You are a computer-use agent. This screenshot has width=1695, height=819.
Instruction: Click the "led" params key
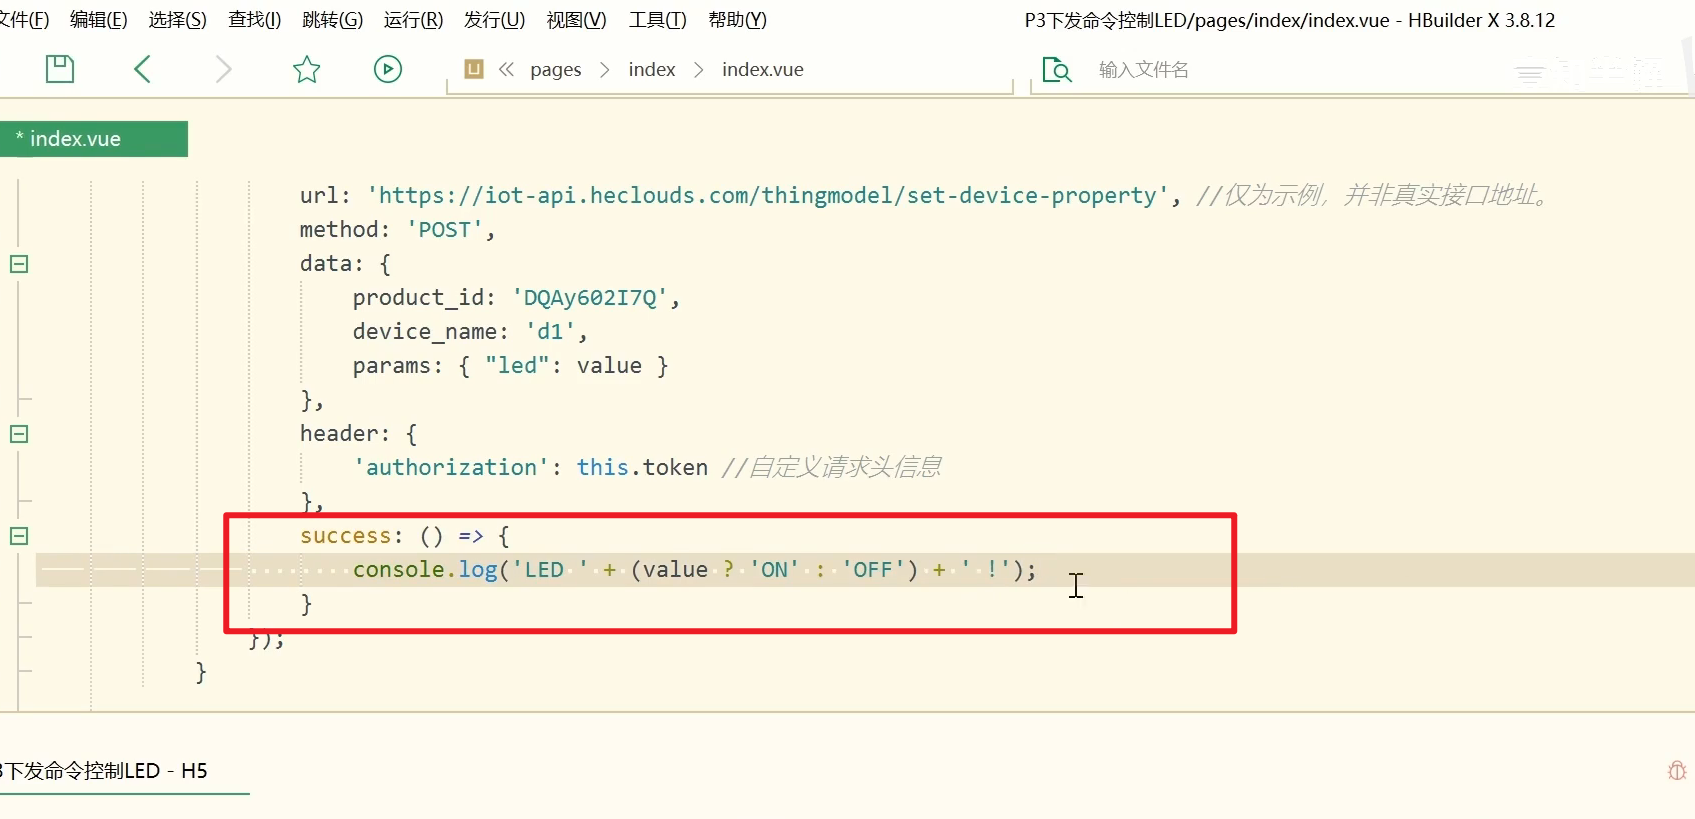[517, 366]
